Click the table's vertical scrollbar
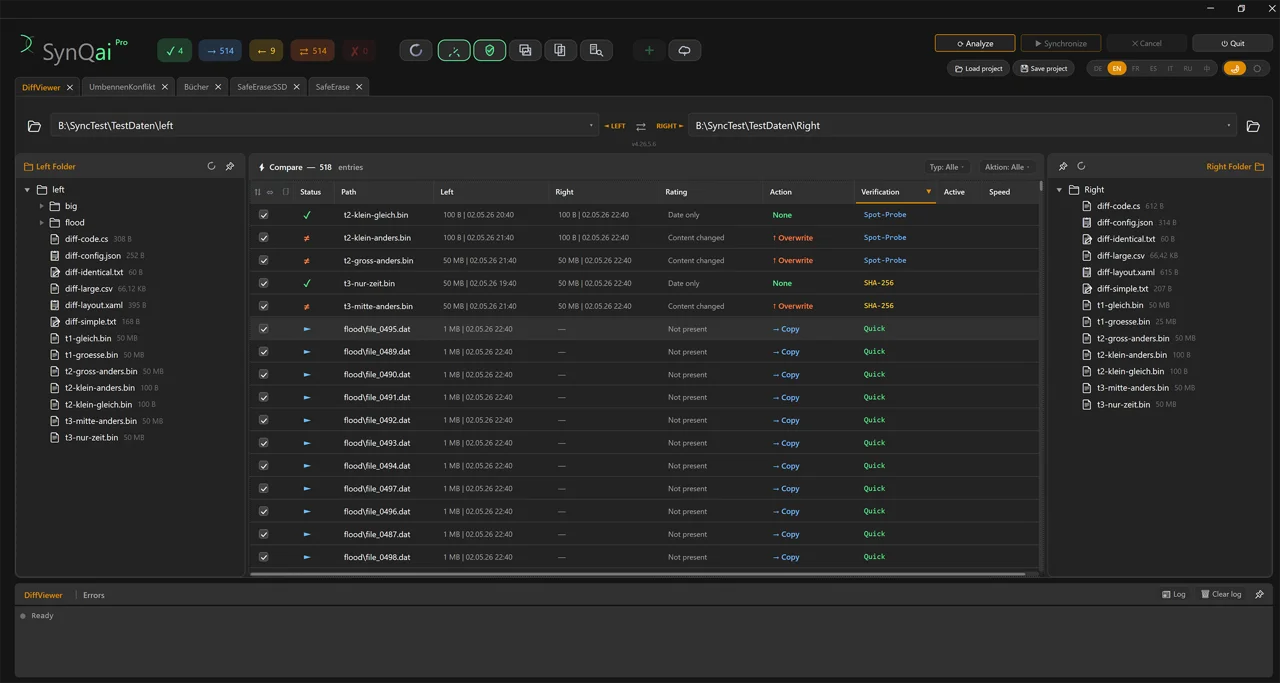 1041,187
